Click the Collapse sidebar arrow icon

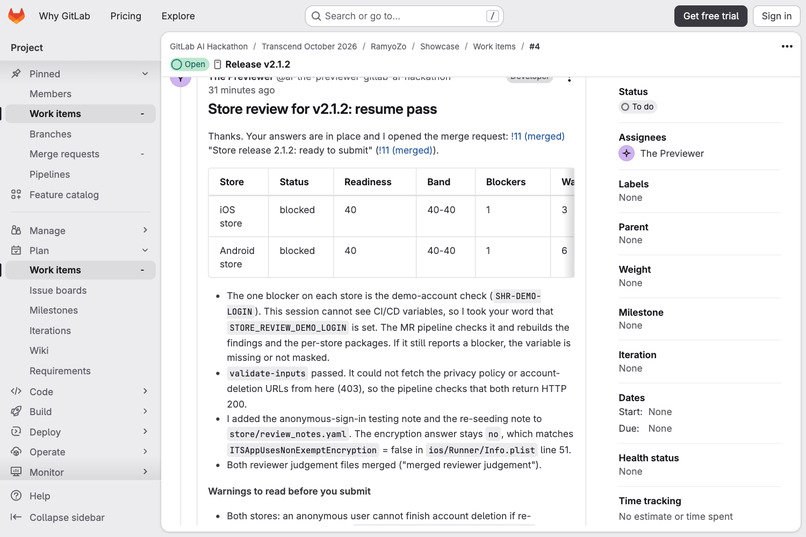pyautogui.click(x=16, y=517)
